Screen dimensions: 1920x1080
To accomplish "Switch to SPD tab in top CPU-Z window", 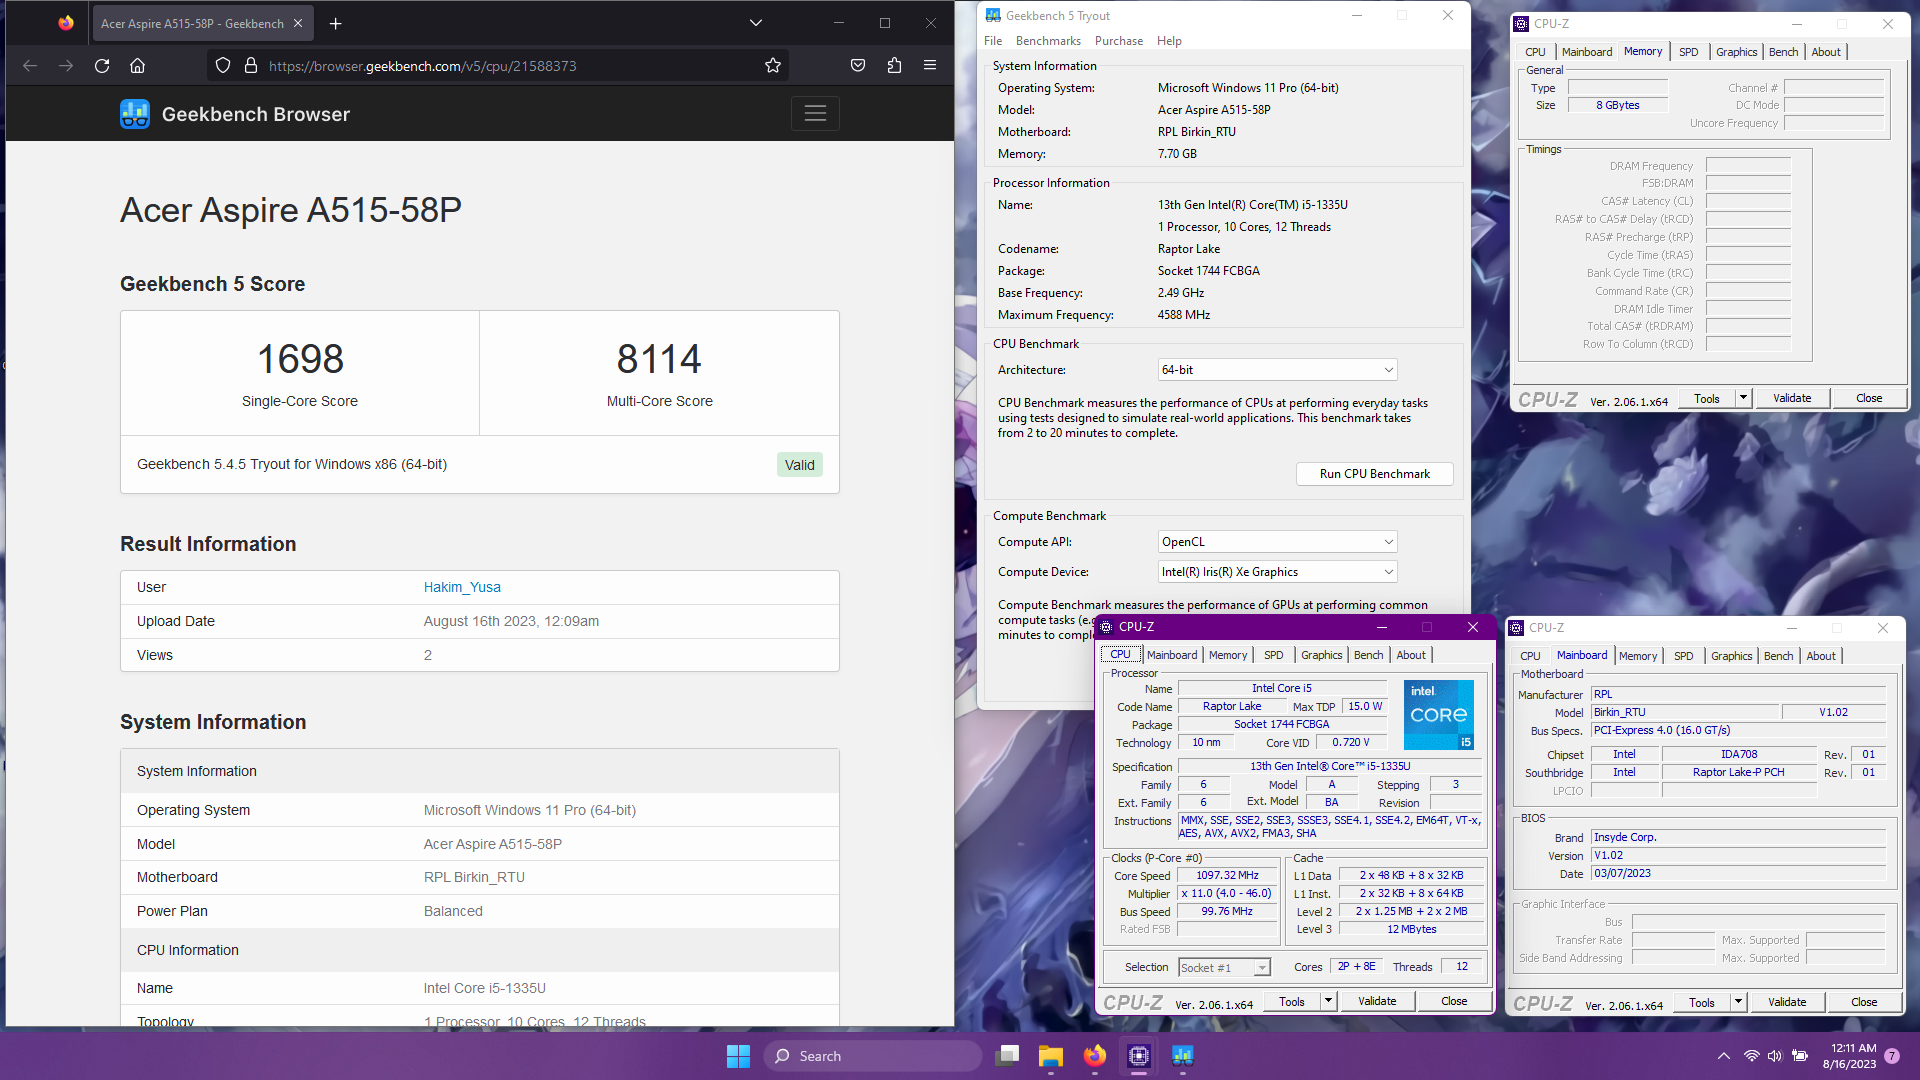I will pos(1688,52).
